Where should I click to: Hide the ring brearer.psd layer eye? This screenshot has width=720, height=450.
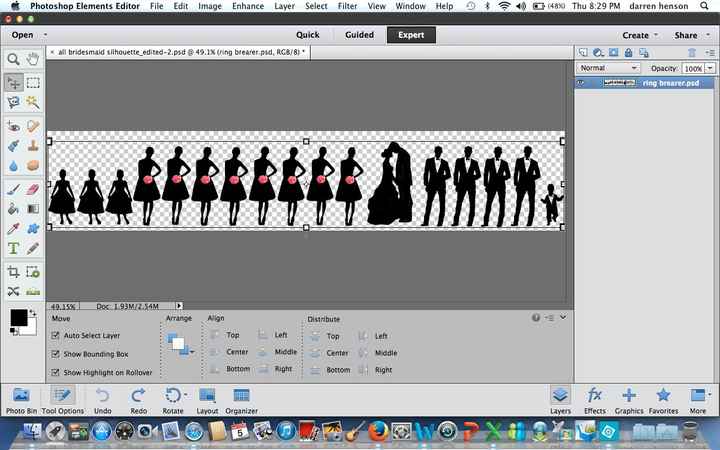[581, 83]
